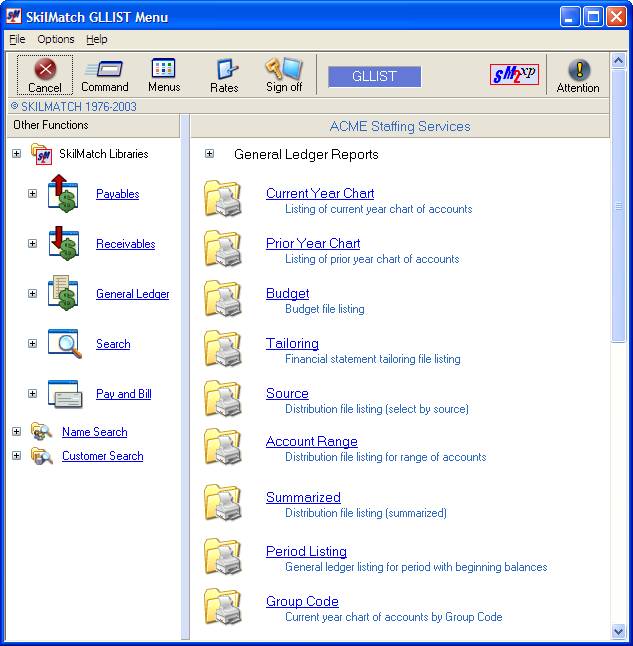
Task: Click the Attention exclamation icon
Action: [x=579, y=70]
